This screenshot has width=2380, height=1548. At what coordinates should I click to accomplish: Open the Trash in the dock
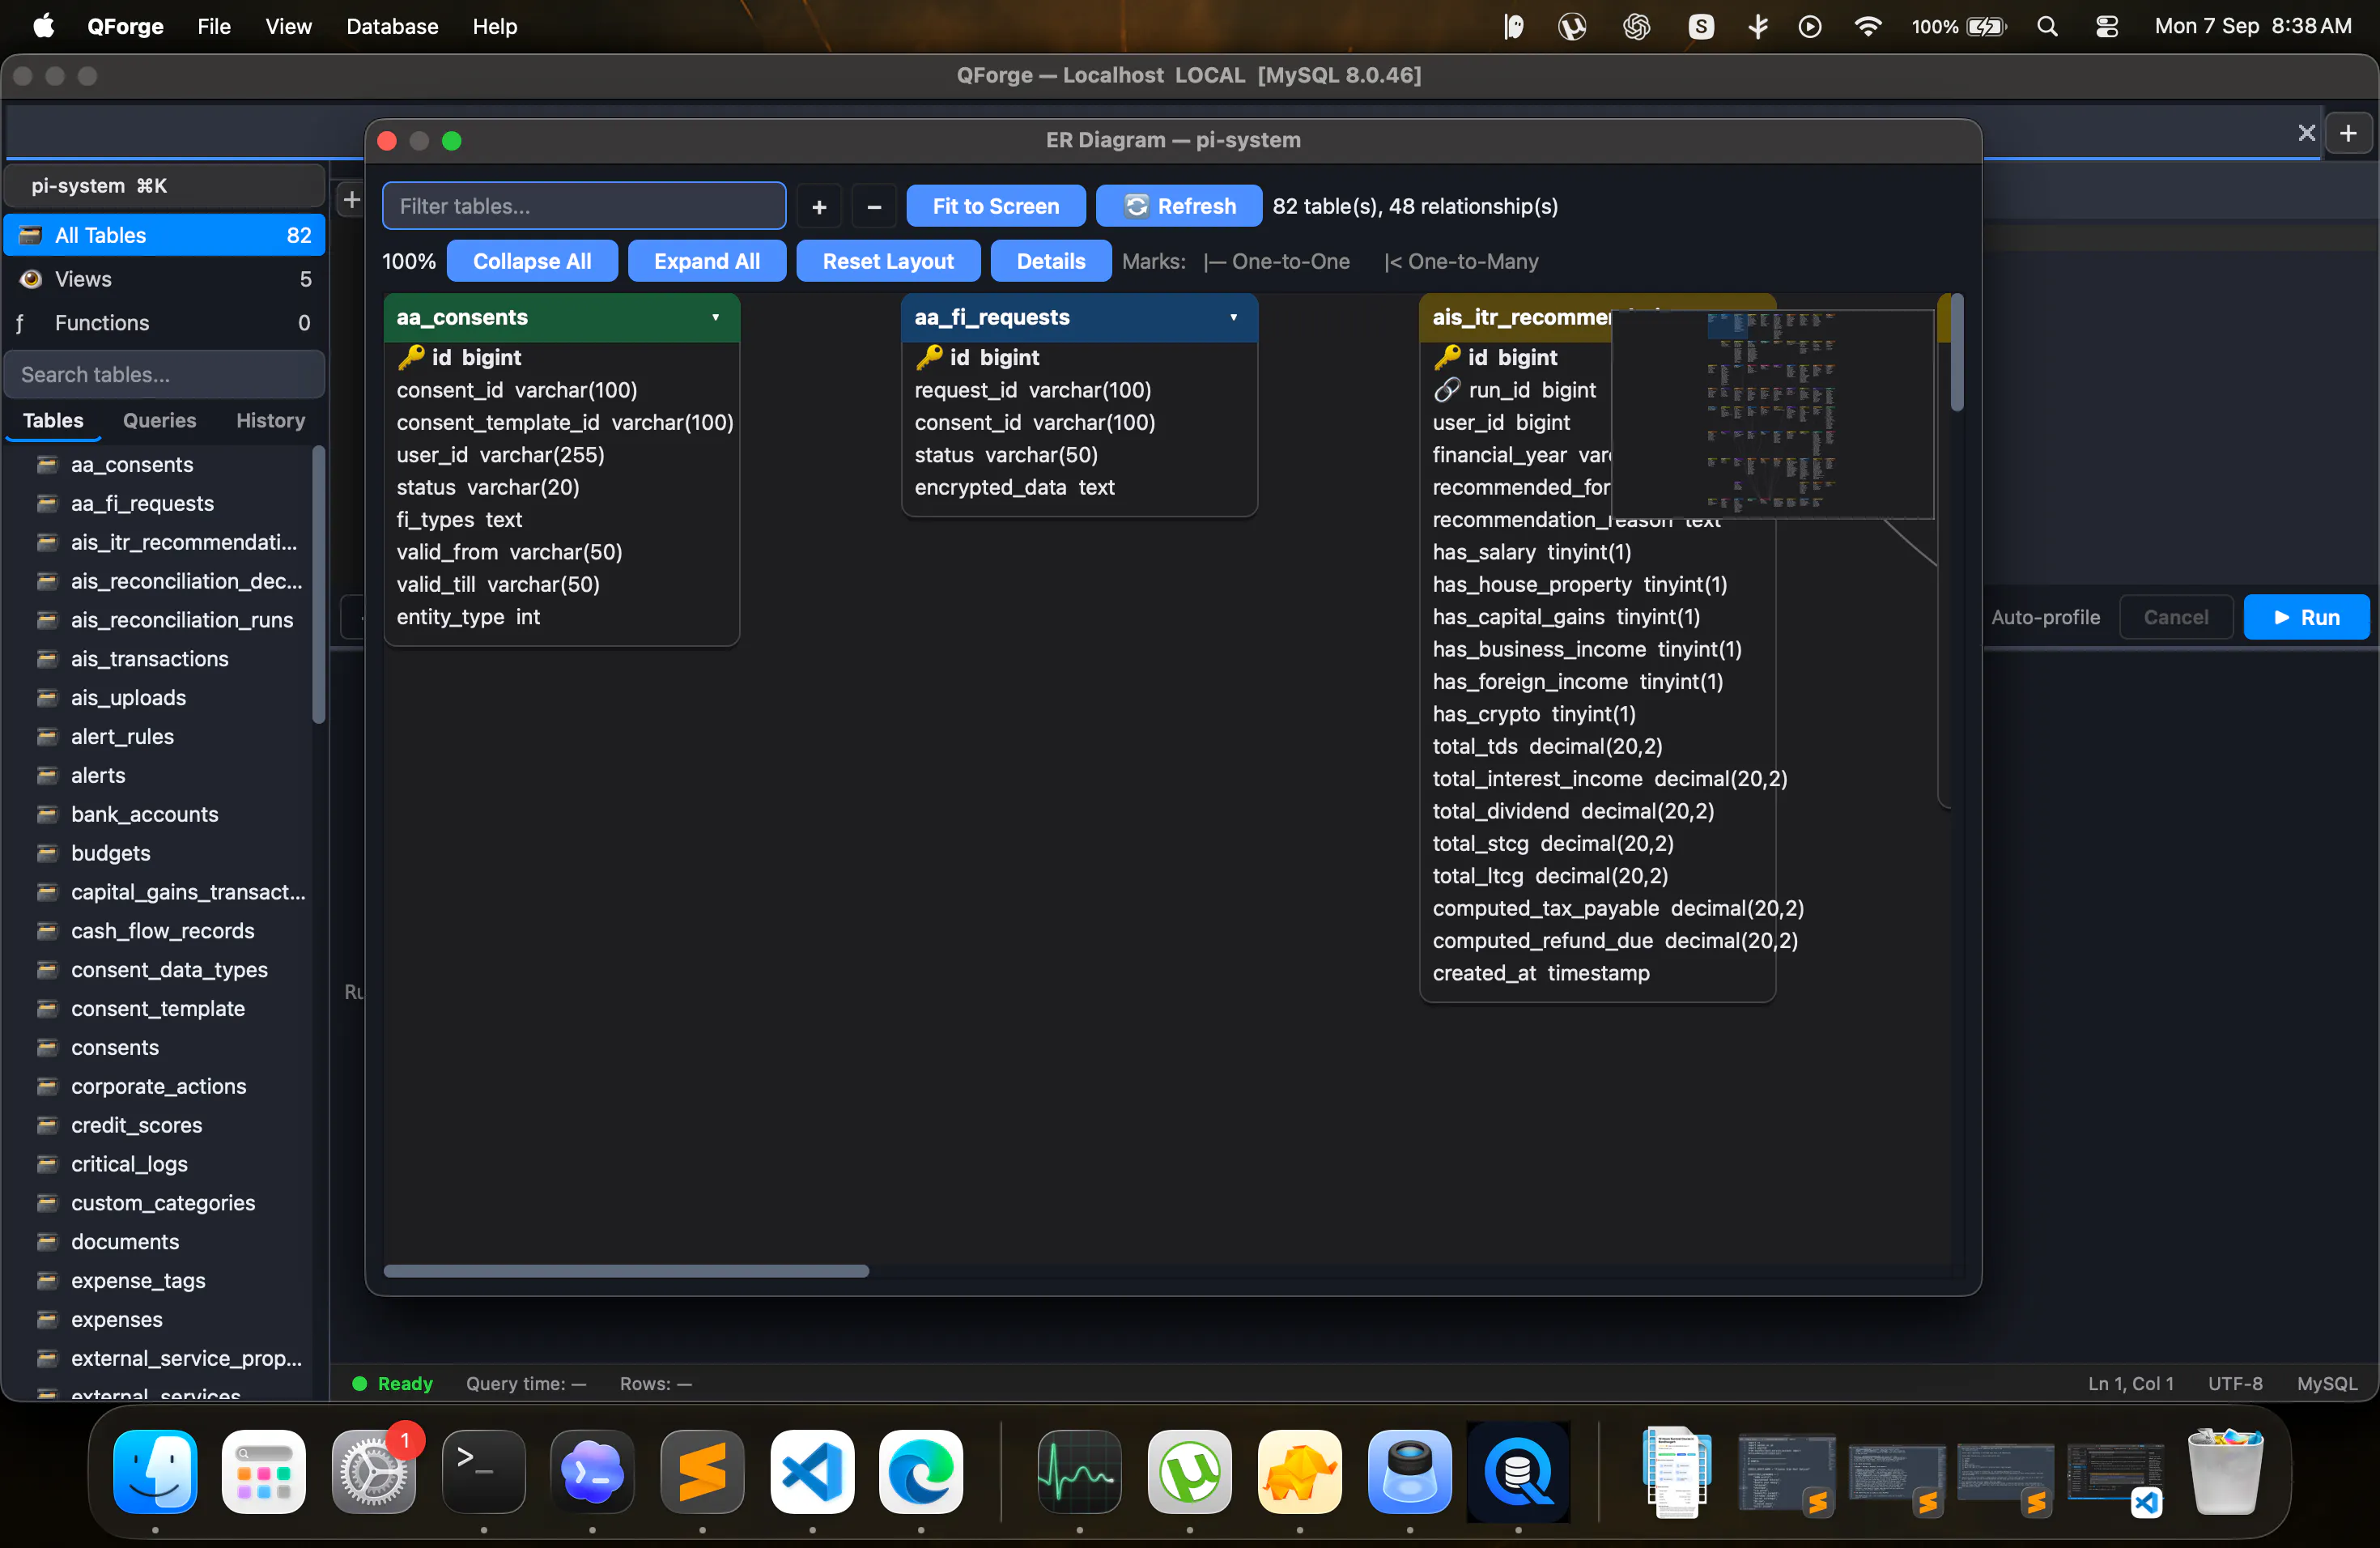2225,1472
